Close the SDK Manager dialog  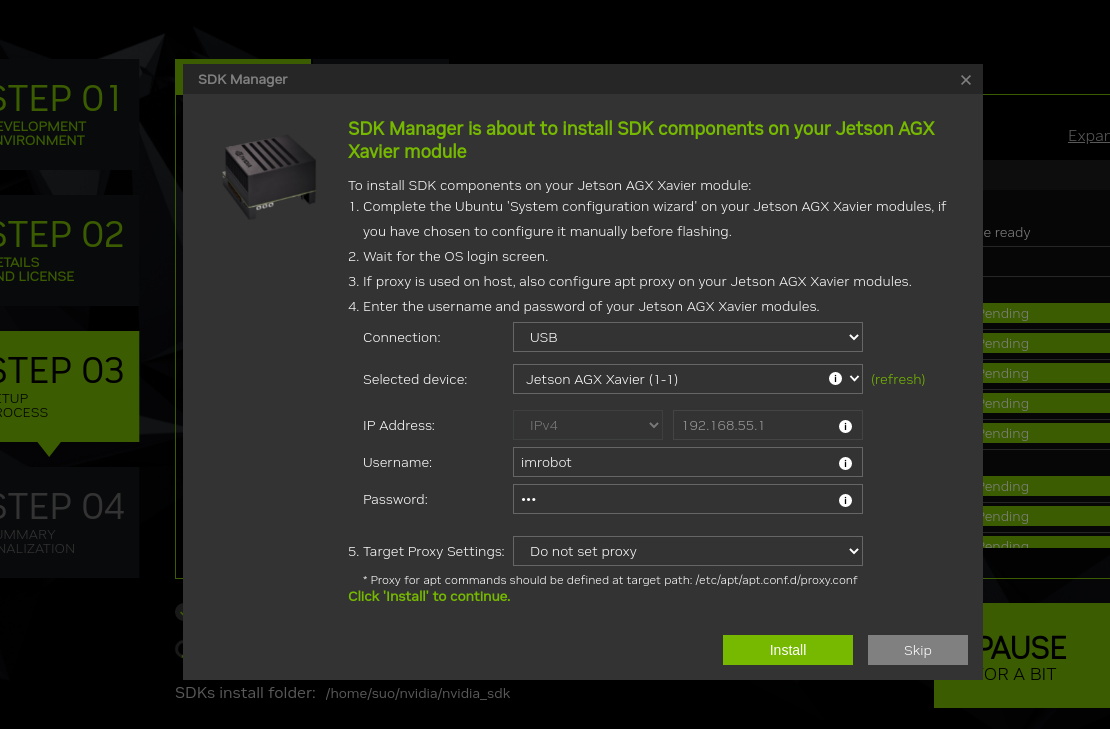coord(966,80)
